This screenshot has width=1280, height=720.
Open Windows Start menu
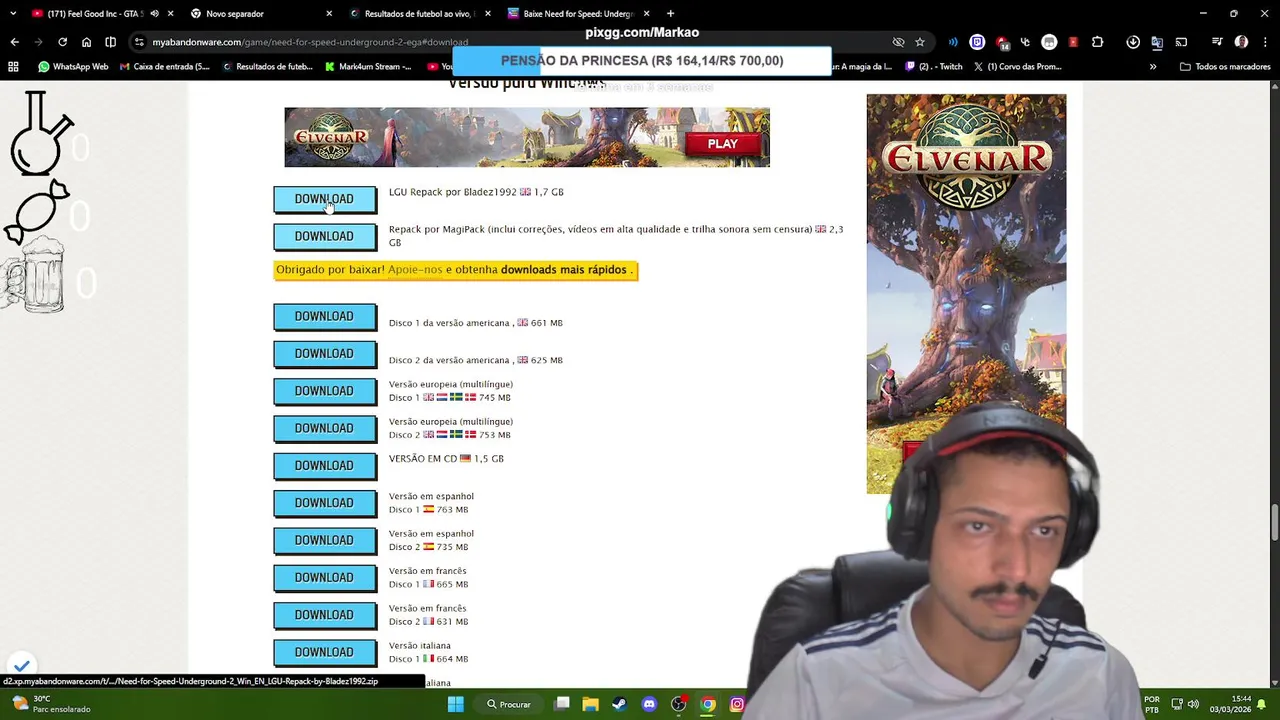[x=455, y=704]
